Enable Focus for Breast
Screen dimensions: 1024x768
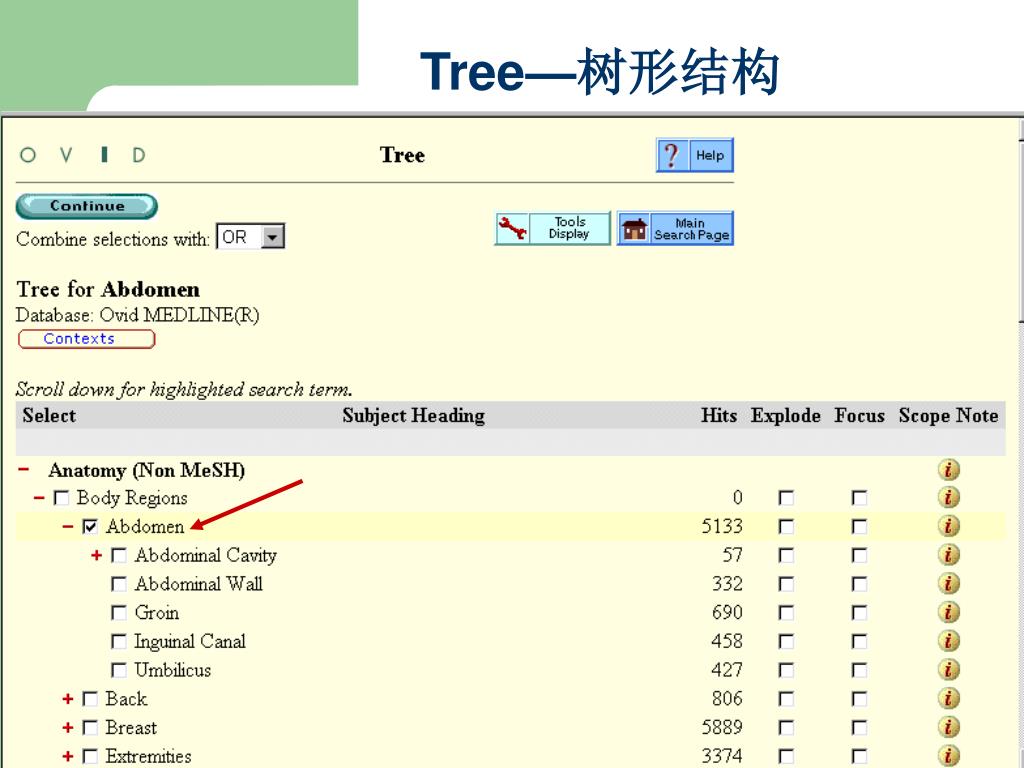[x=859, y=728]
